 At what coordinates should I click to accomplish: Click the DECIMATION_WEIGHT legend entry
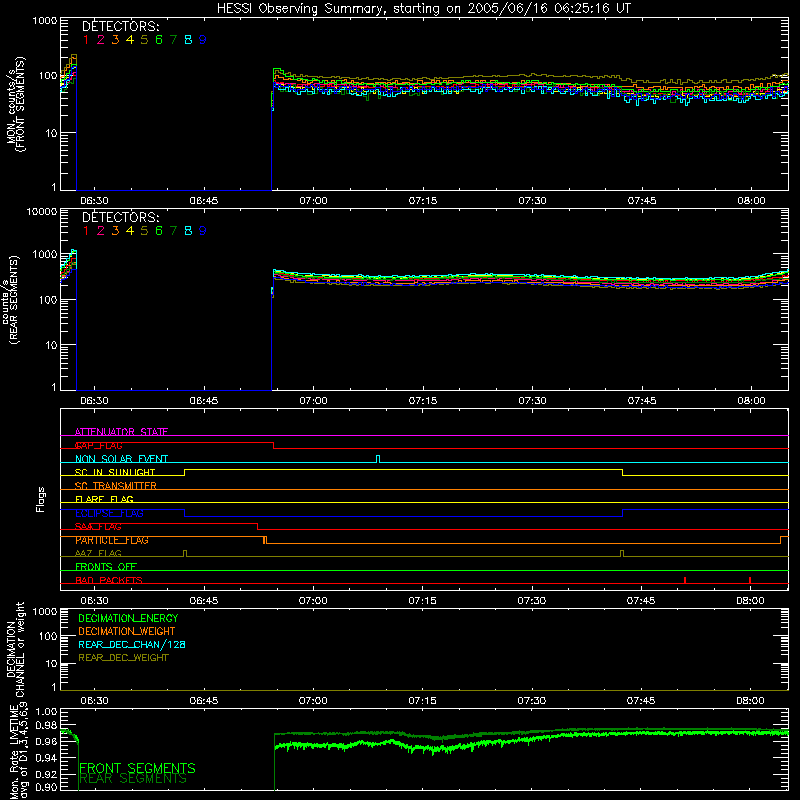point(127,631)
